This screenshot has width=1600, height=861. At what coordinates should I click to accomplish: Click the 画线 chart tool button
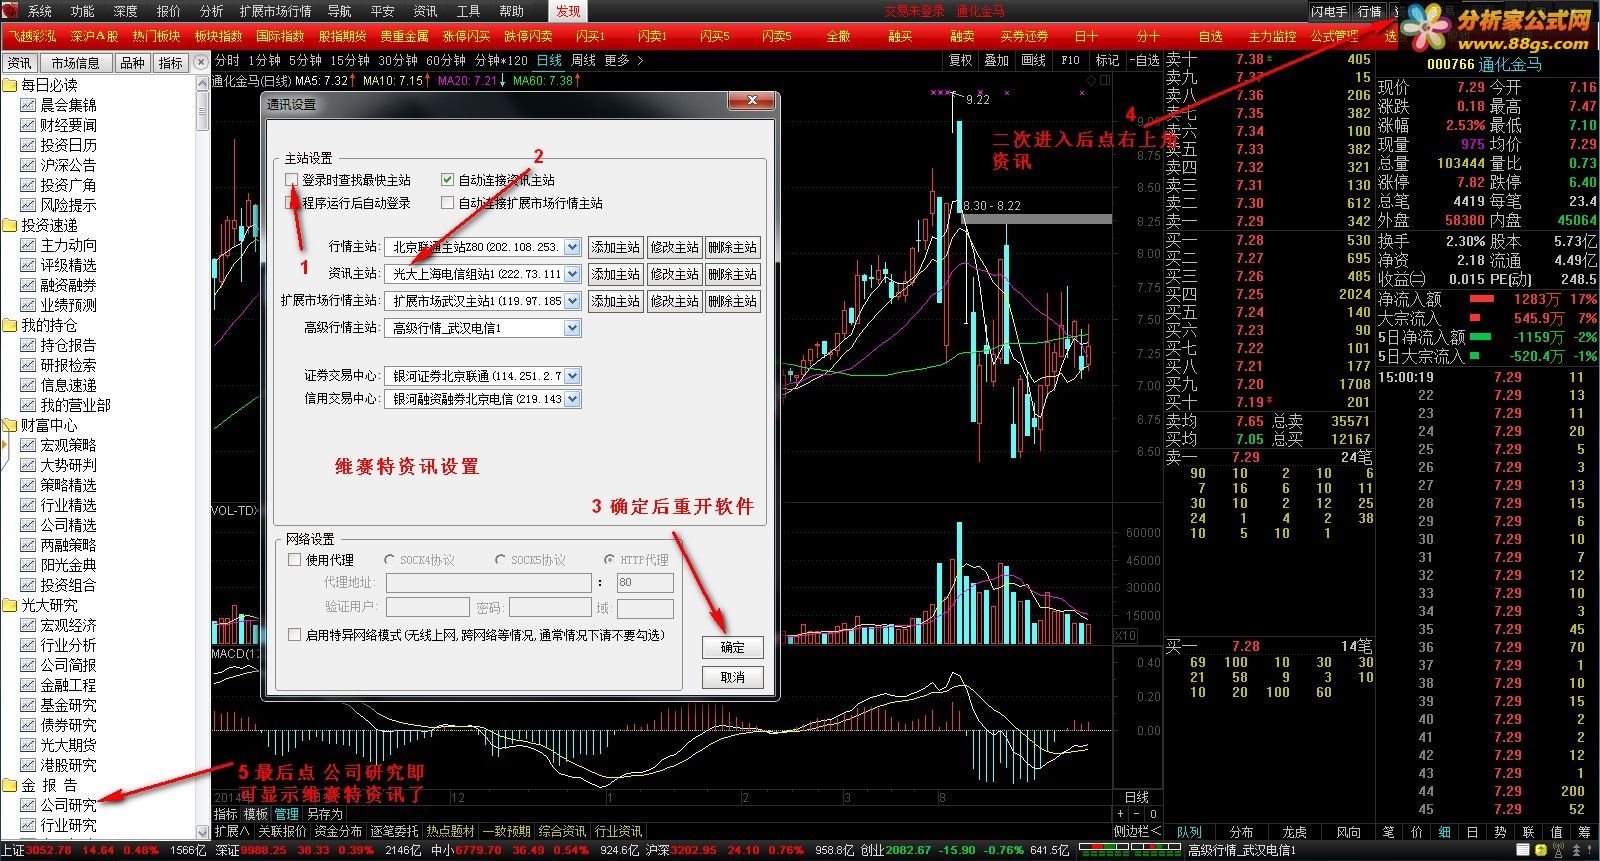point(1033,61)
